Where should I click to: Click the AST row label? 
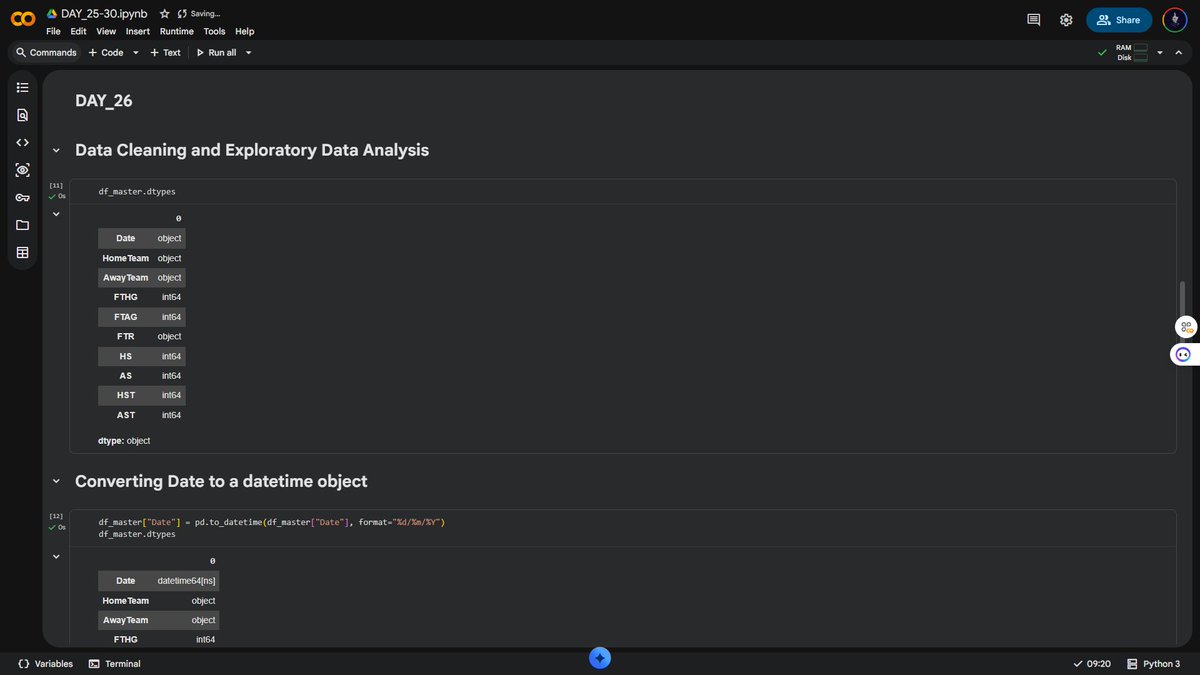tap(126, 415)
